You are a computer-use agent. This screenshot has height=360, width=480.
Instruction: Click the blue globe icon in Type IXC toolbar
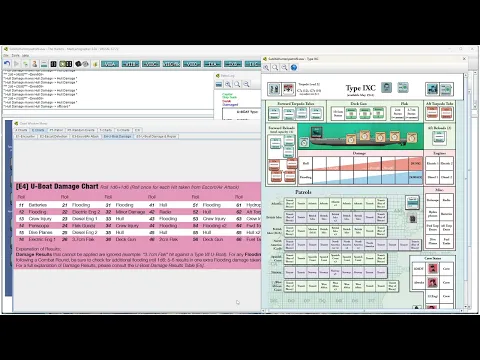(294, 68)
